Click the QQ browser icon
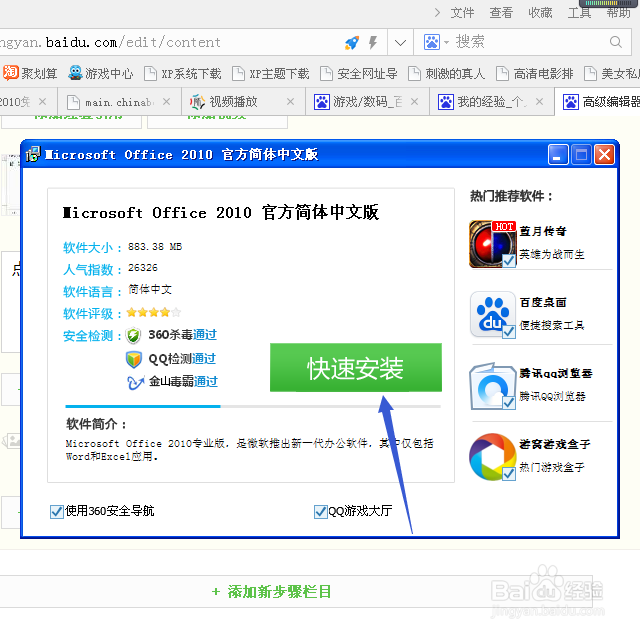This screenshot has height=633, width=640. [x=492, y=386]
